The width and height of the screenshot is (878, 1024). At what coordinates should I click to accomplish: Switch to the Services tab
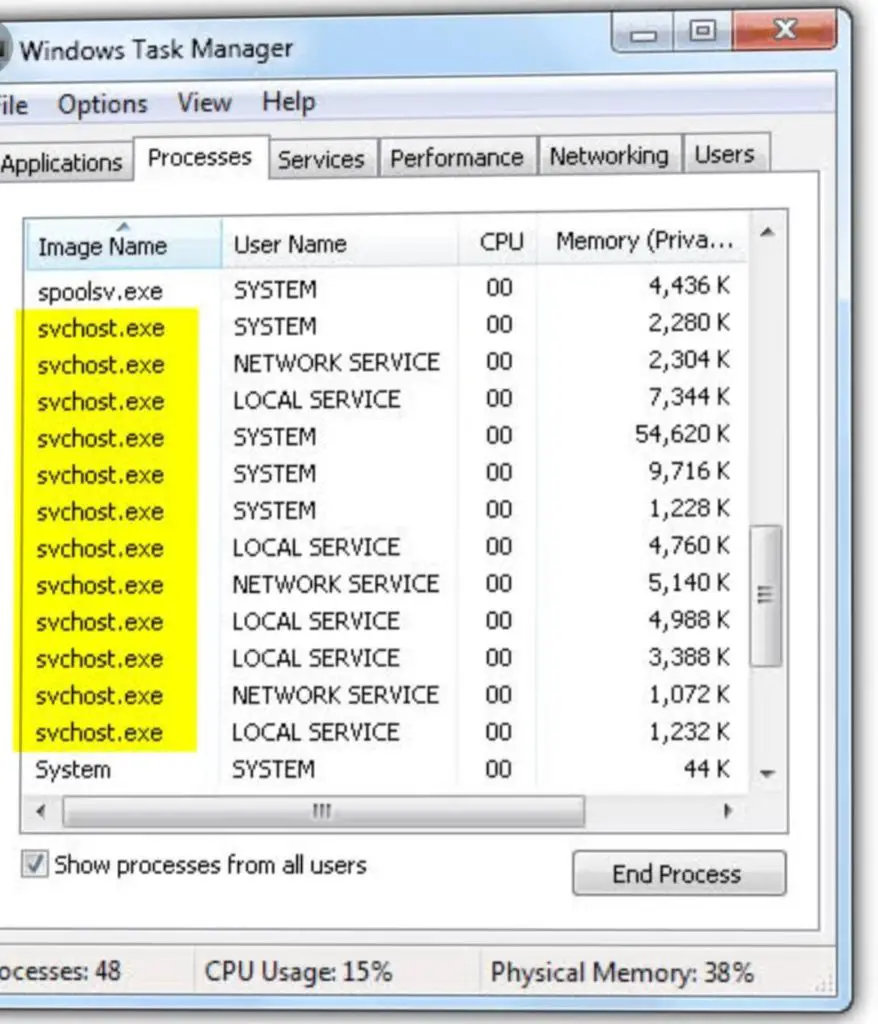321,159
